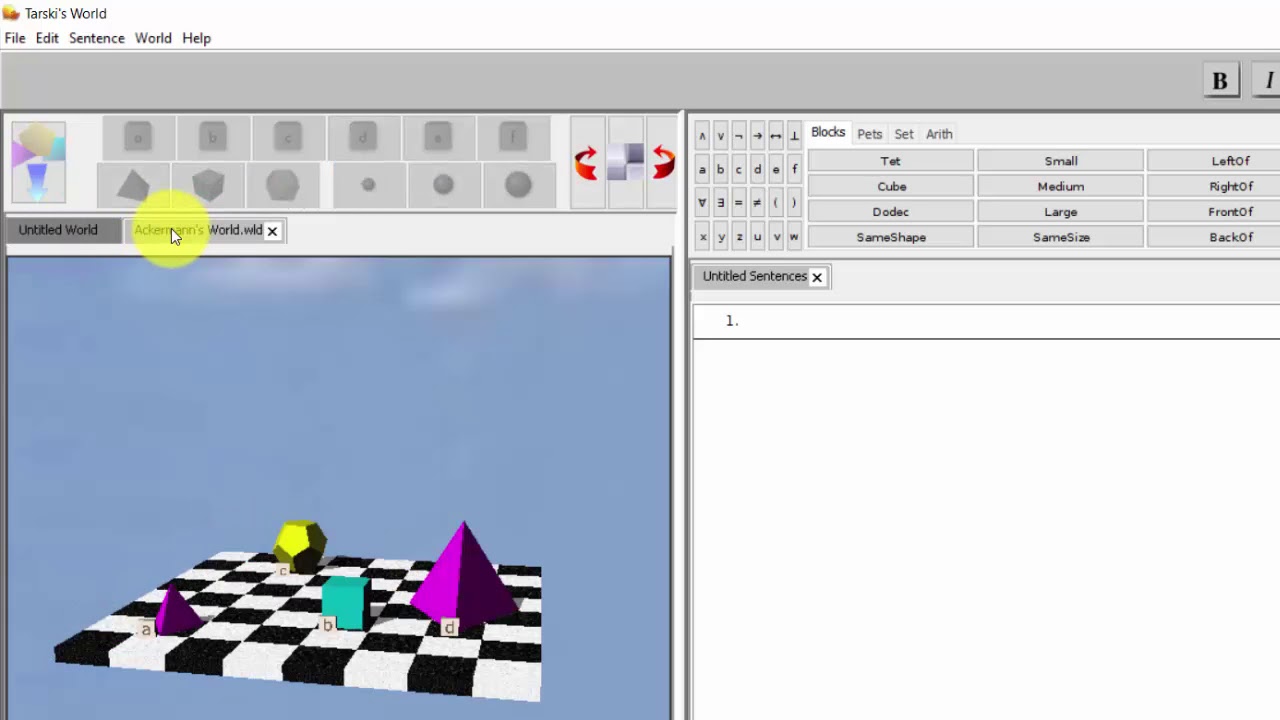The width and height of the screenshot is (1280, 720).
Task: Close the Ackermann's World.wld tab
Action: pyautogui.click(x=272, y=231)
